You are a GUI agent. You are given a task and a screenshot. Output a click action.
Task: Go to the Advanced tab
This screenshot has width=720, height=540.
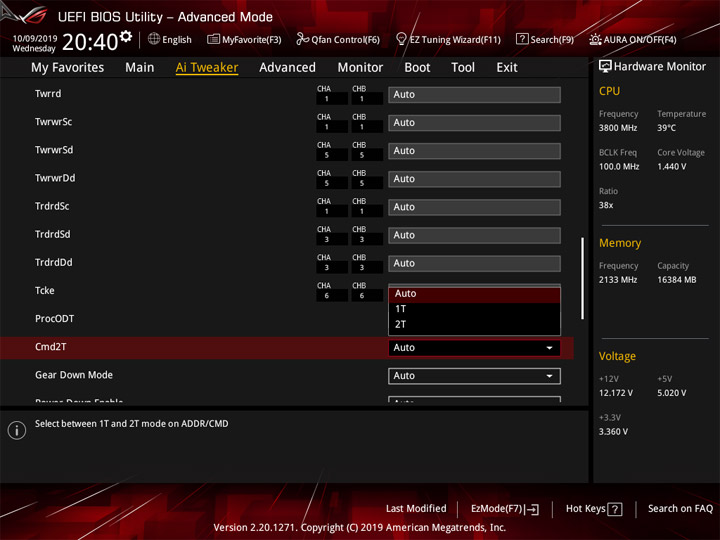pyautogui.click(x=287, y=68)
